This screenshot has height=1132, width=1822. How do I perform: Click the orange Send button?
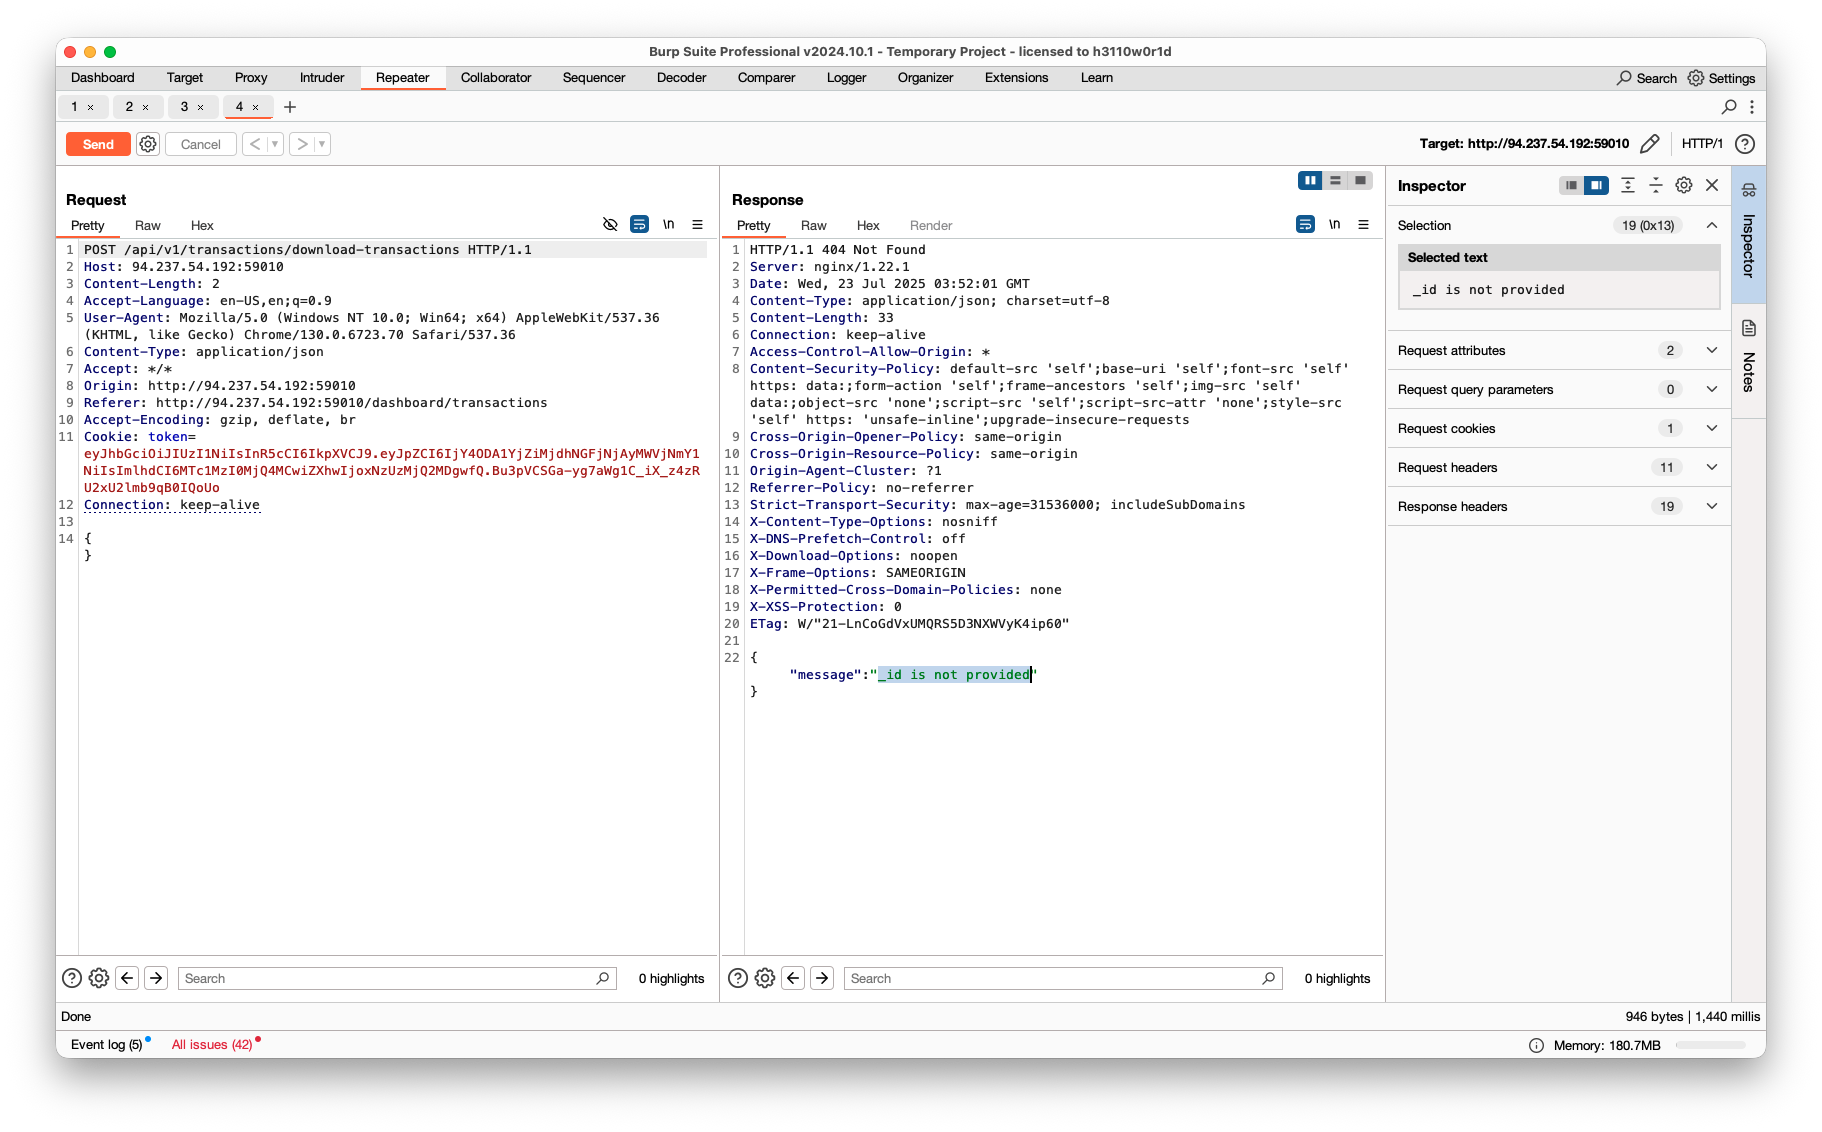coord(98,144)
